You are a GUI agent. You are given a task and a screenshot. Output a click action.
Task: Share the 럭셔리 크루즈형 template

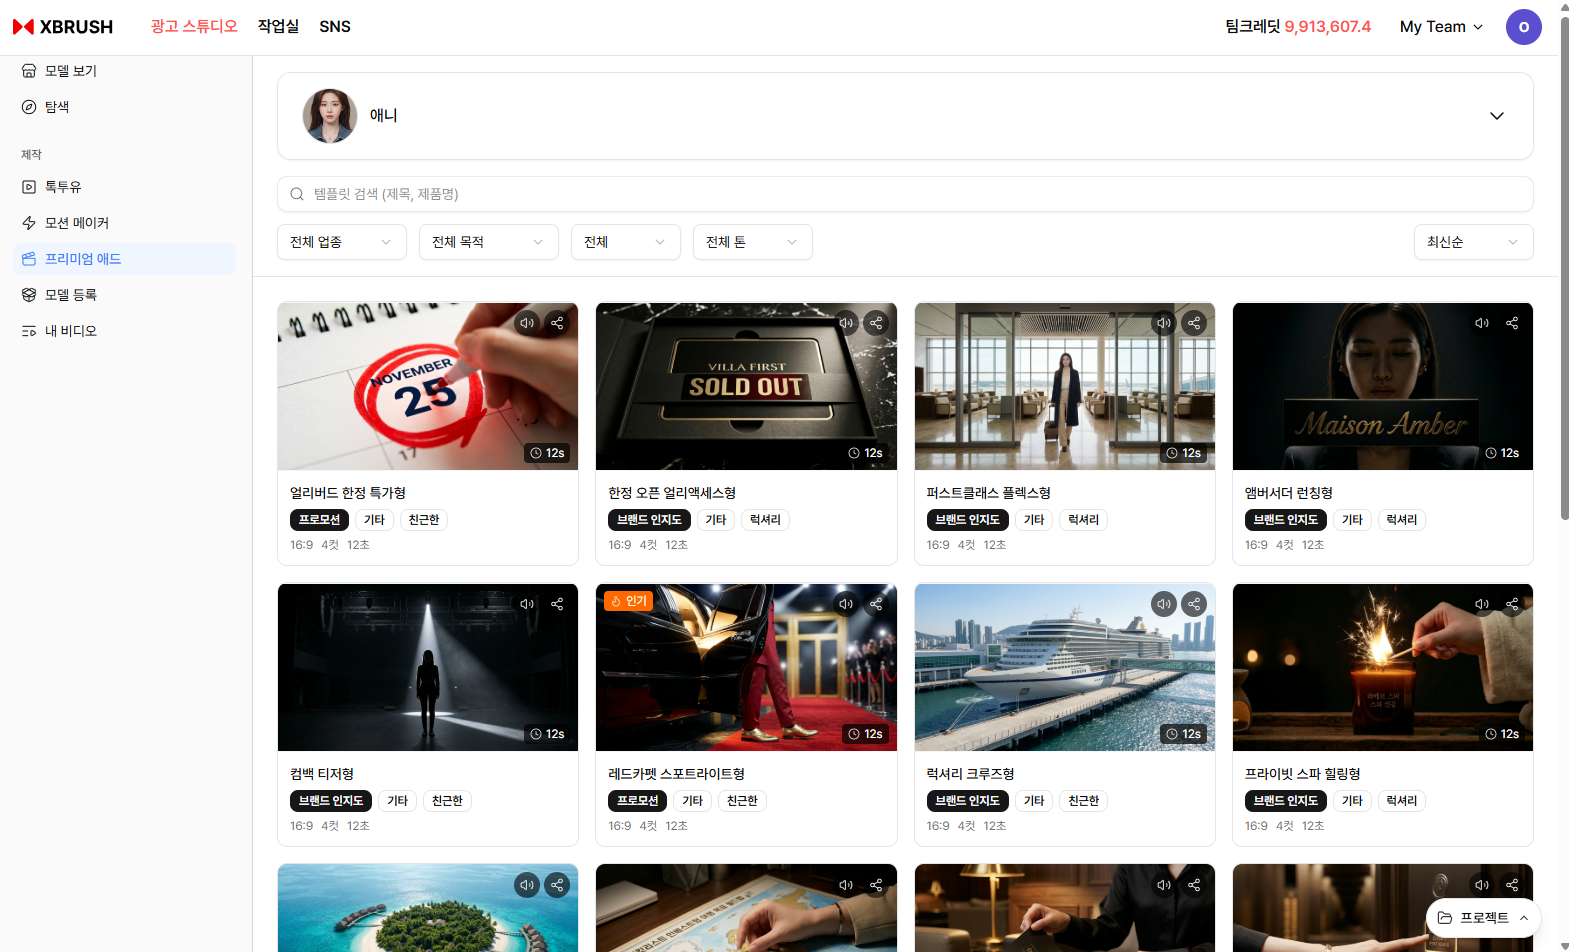pos(1194,604)
